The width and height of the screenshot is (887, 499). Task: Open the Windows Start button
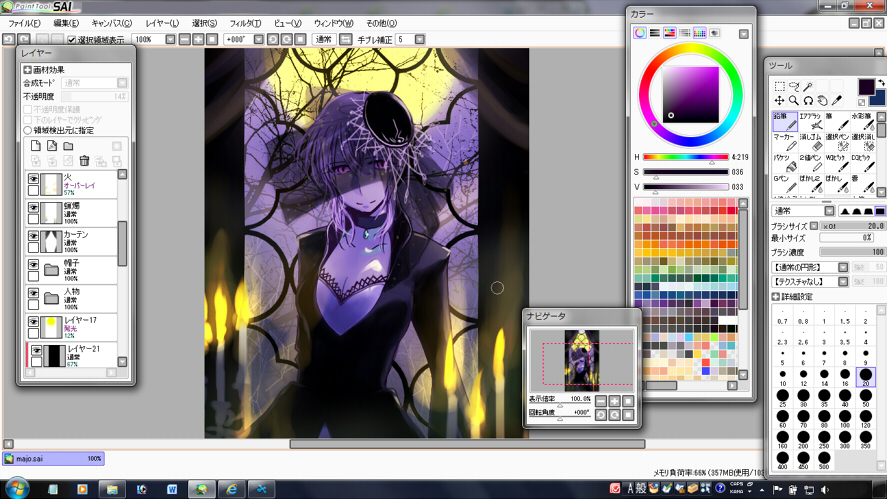16,488
